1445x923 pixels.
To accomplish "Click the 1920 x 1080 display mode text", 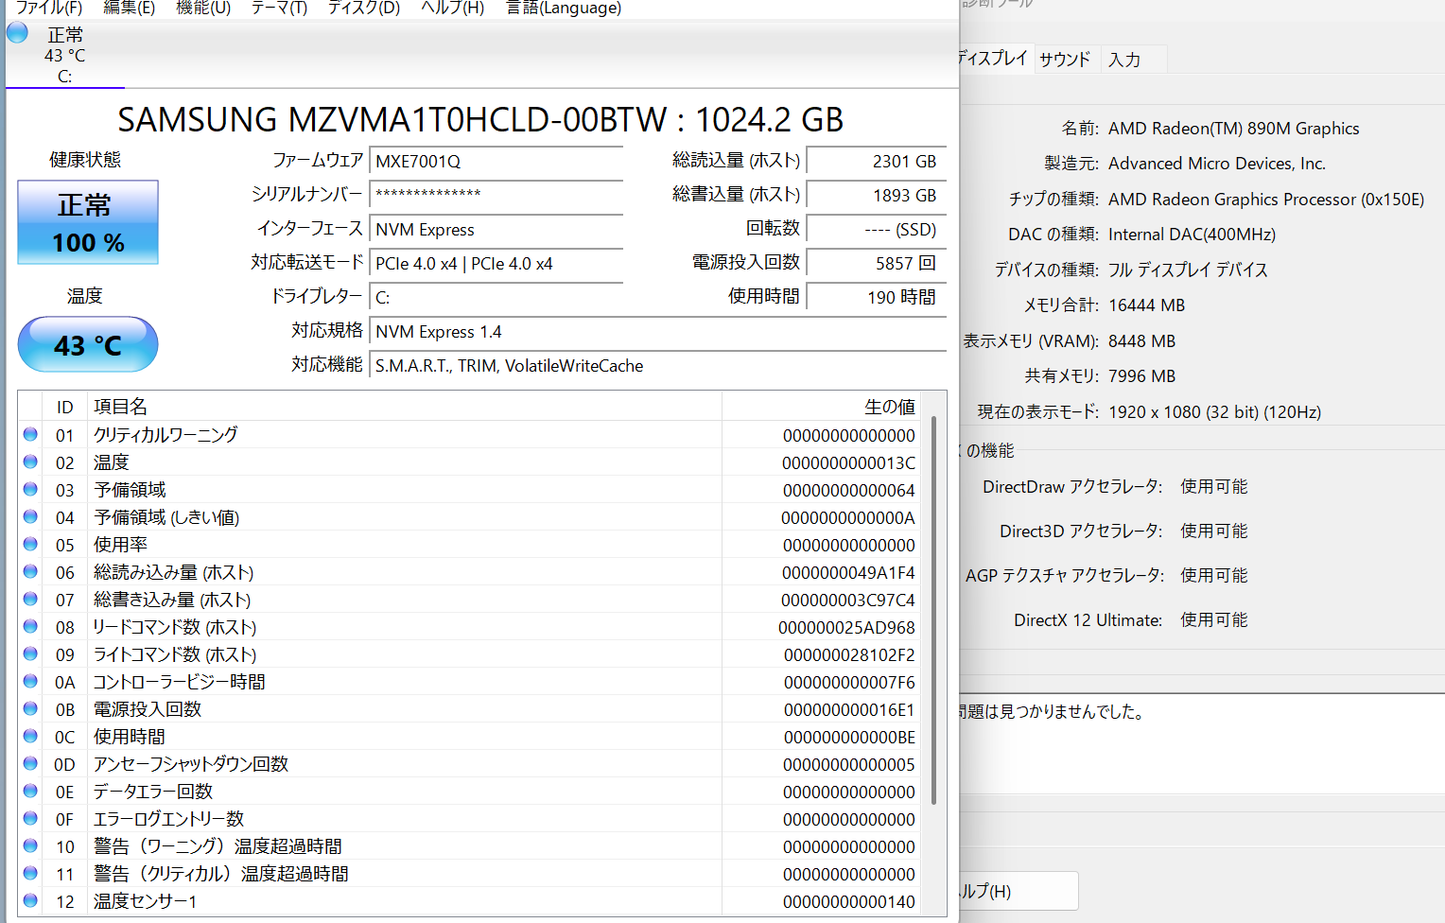I will pos(1214,412).
